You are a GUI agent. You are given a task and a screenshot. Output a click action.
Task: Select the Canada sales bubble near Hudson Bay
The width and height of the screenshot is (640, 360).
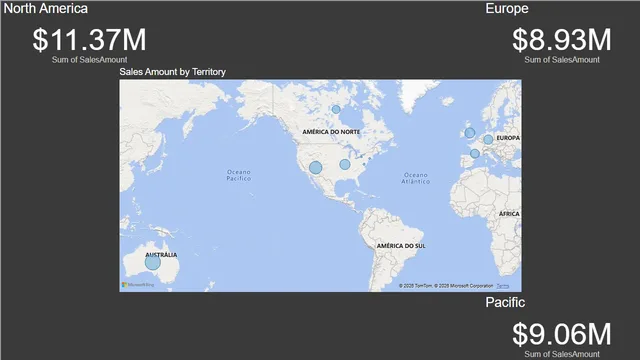pos(336,109)
